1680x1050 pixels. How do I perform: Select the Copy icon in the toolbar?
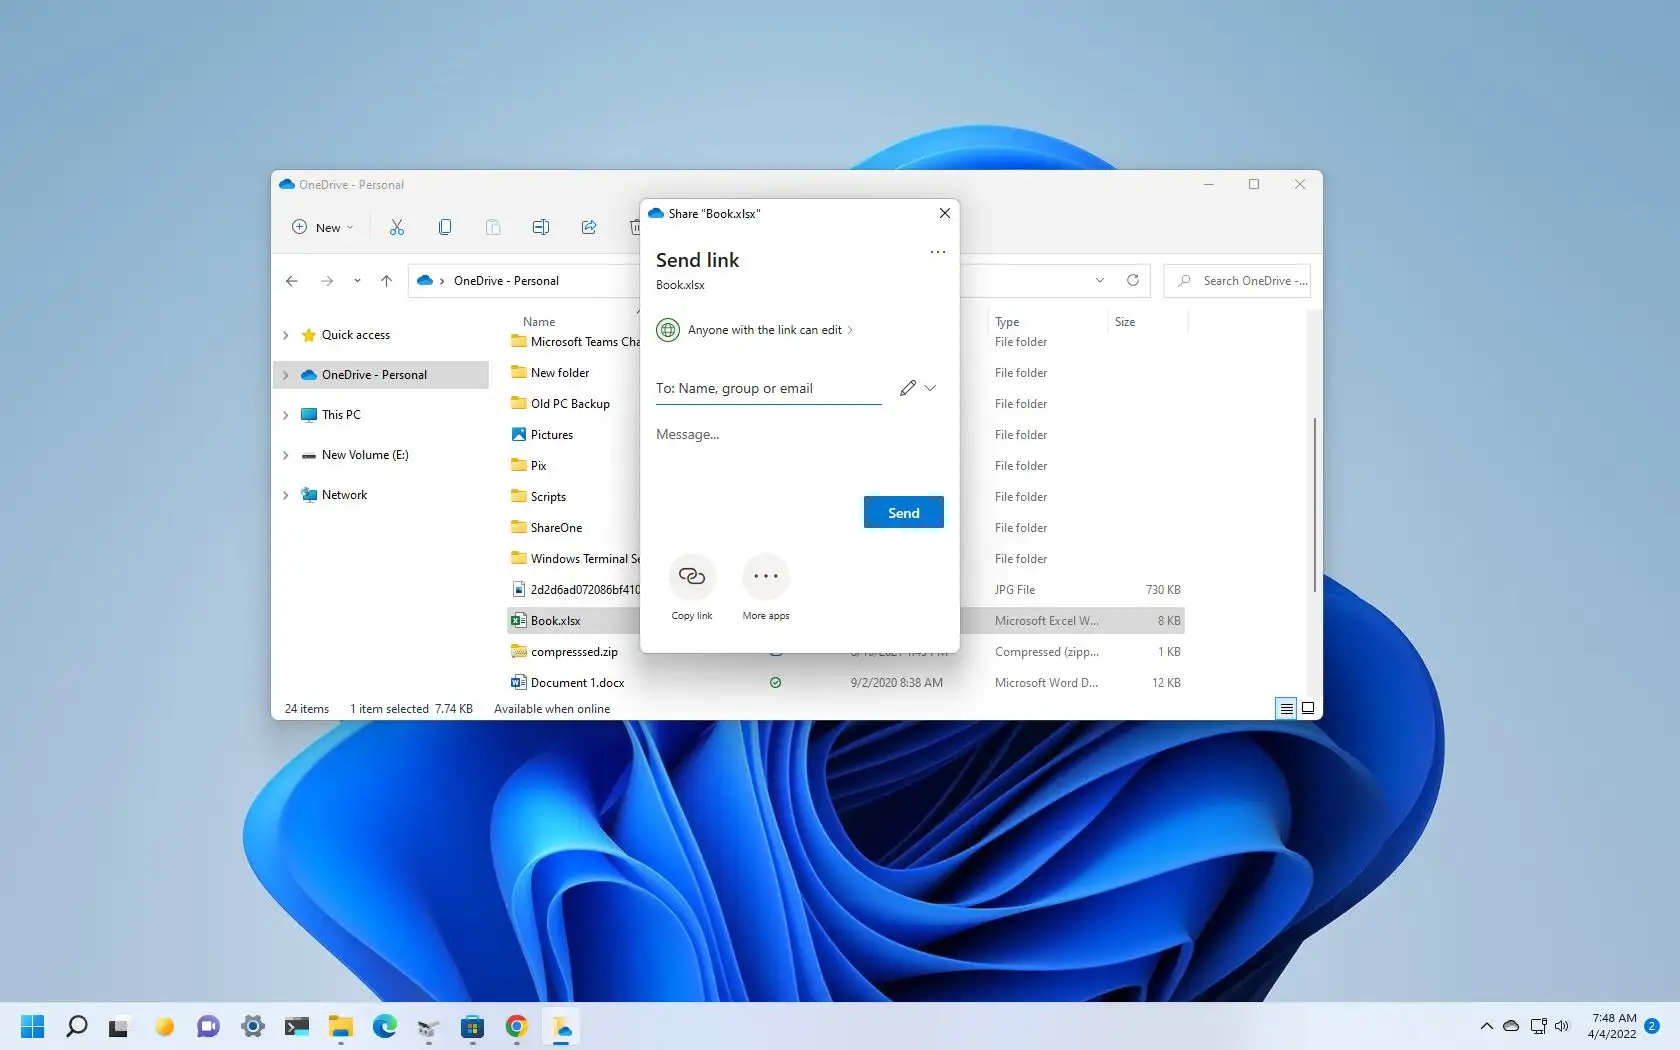(x=445, y=227)
